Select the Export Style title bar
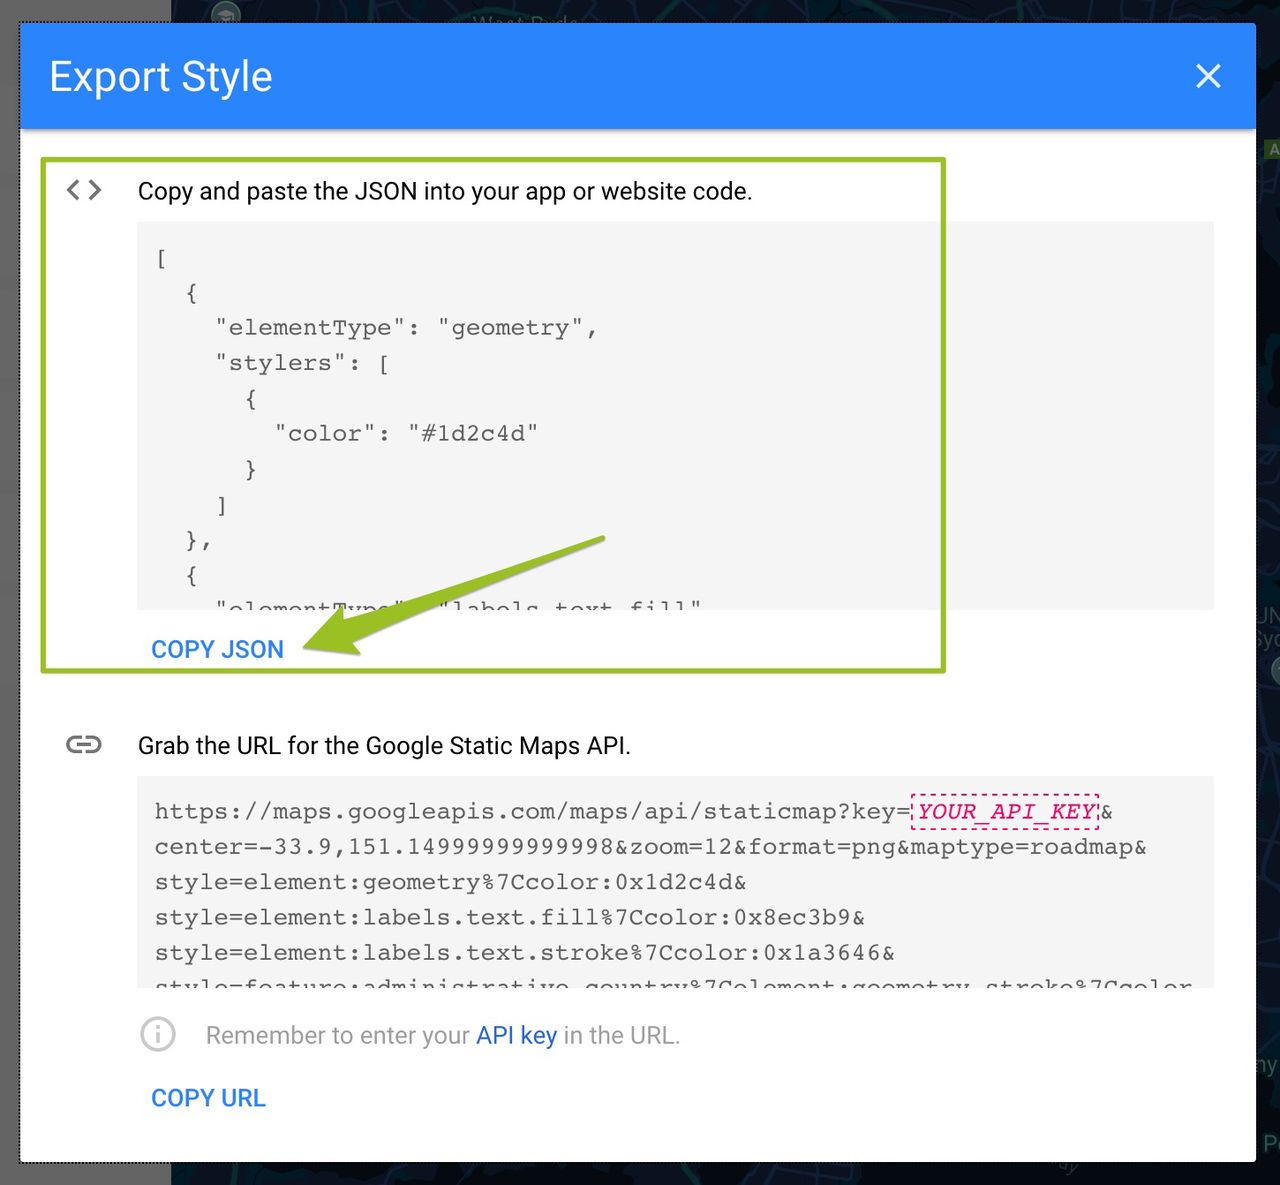Screen dimensions: 1280x1185 [x=160, y=76]
